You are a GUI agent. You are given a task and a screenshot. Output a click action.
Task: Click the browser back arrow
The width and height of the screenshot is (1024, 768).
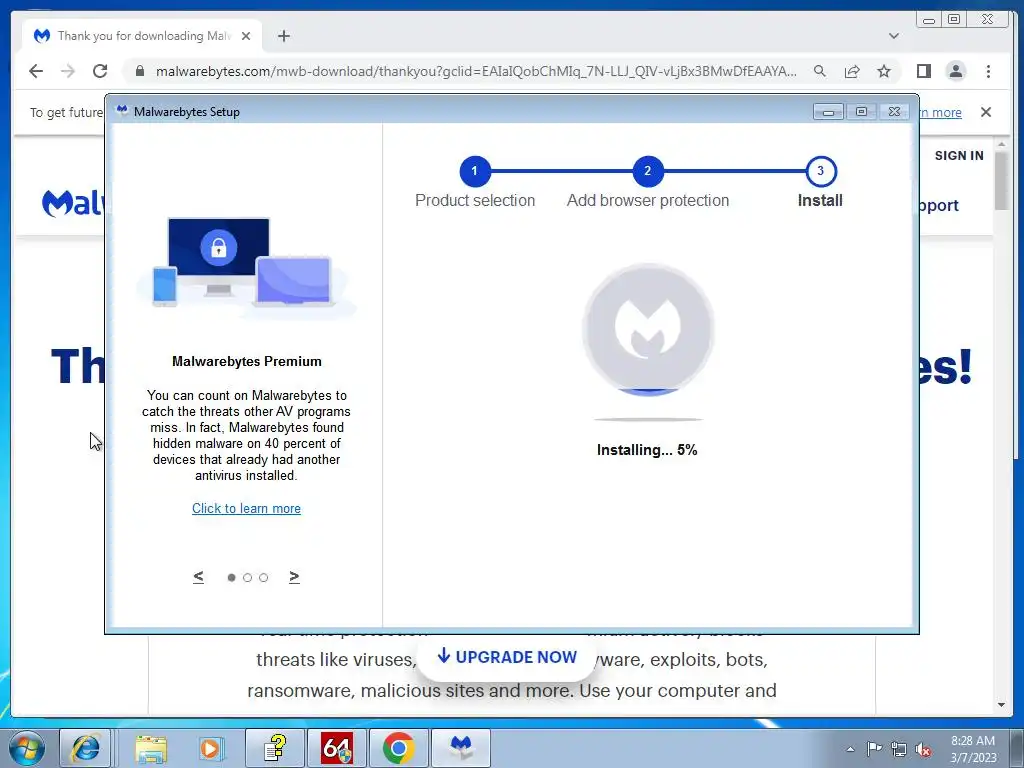(x=36, y=71)
